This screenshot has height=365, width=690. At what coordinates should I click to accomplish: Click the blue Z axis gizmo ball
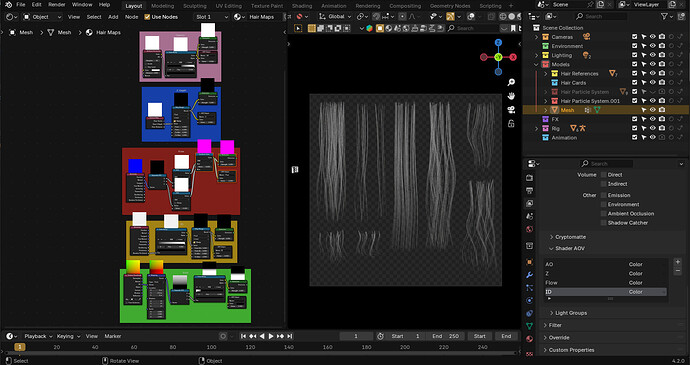coord(498,43)
